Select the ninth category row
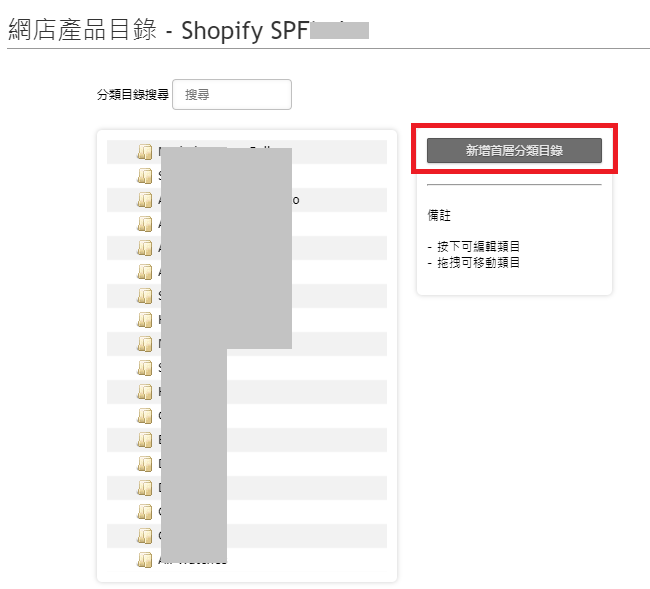Viewport: 650px width, 589px height. pyautogui.click(x=247, y=344)
